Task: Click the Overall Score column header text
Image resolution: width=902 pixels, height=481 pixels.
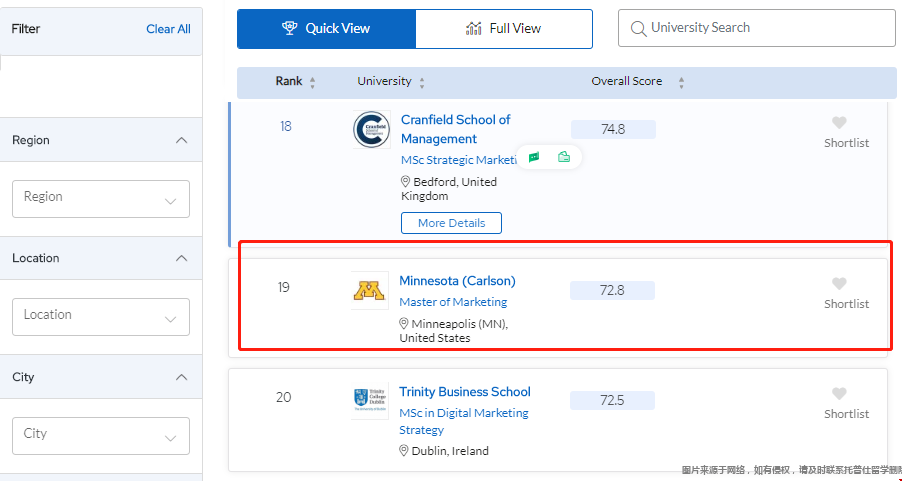Action: point(626,82)
